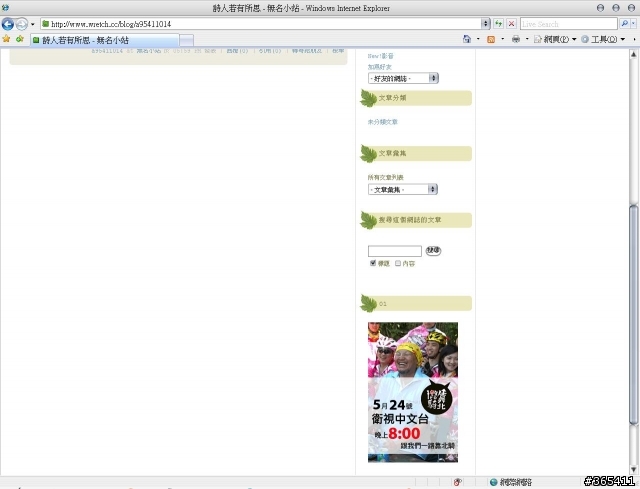Click the Live Search magnifier button
Screen dimensions: 640x489
(624, 24)
